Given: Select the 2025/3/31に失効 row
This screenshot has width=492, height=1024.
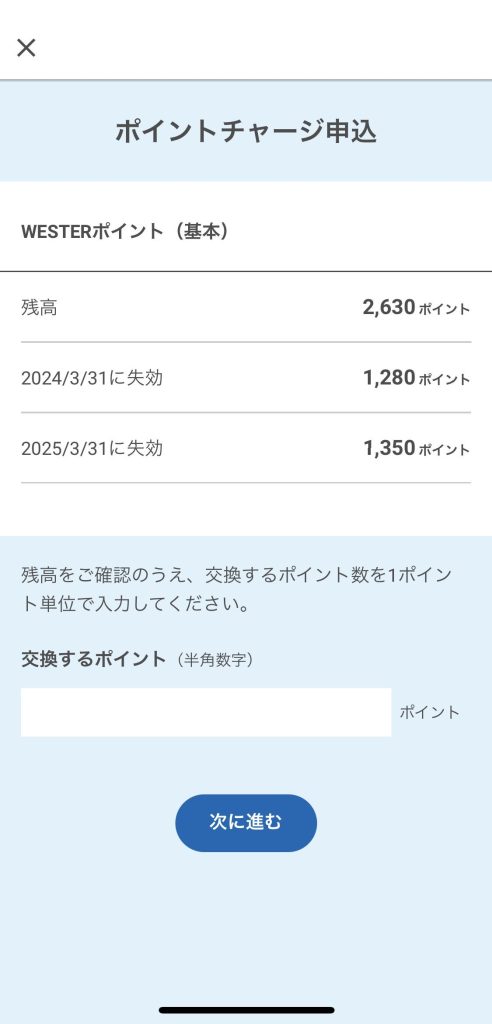Looking at the screenshot, I should [246, 448].
